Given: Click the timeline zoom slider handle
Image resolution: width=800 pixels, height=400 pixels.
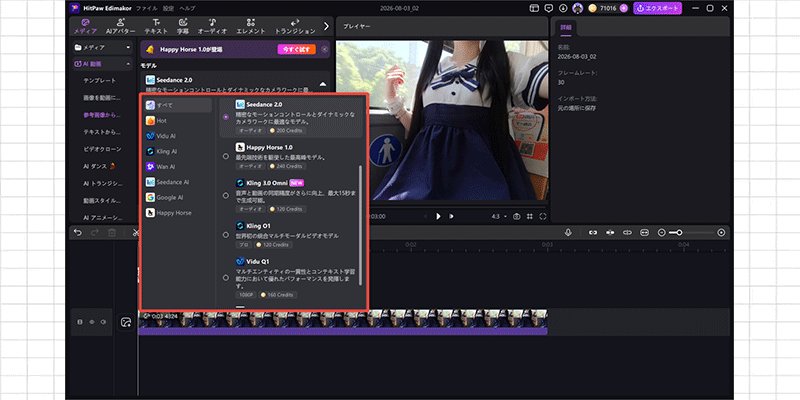Looking at the screenshot, I should tap(679, 233).
